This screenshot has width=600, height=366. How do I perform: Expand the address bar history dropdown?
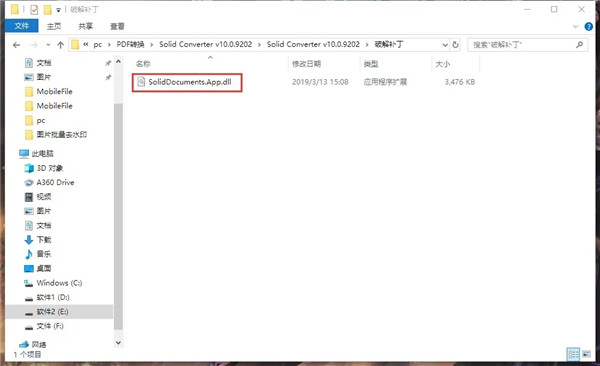point(445,45)
